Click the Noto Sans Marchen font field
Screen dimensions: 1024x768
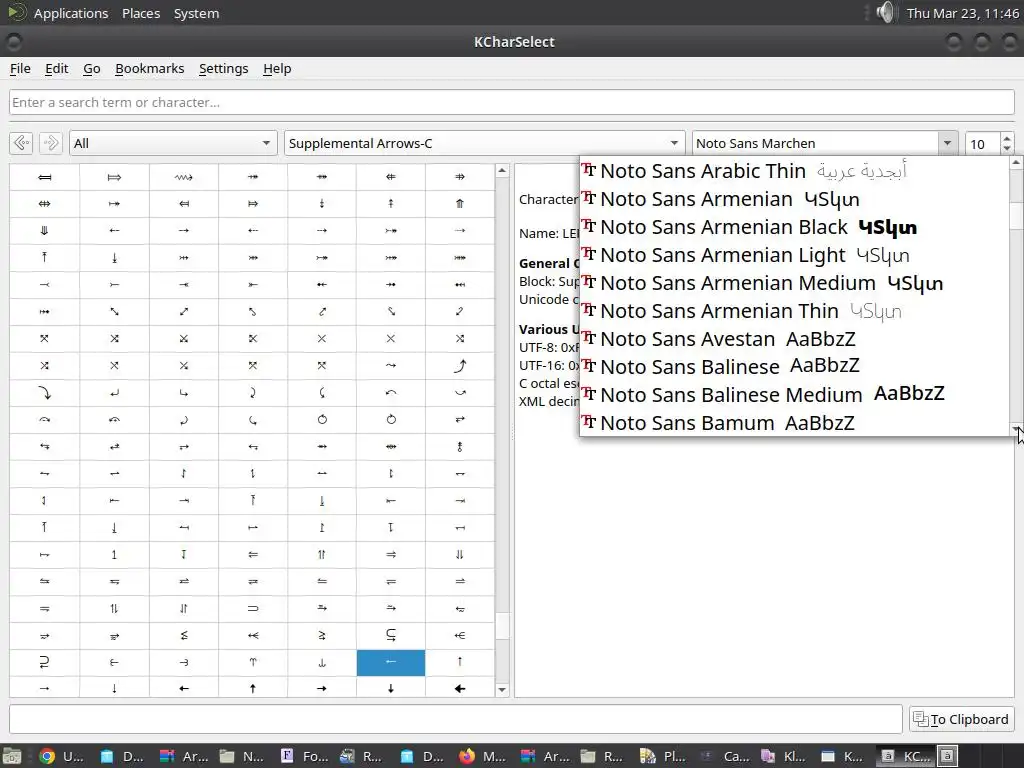click(814, 143)
